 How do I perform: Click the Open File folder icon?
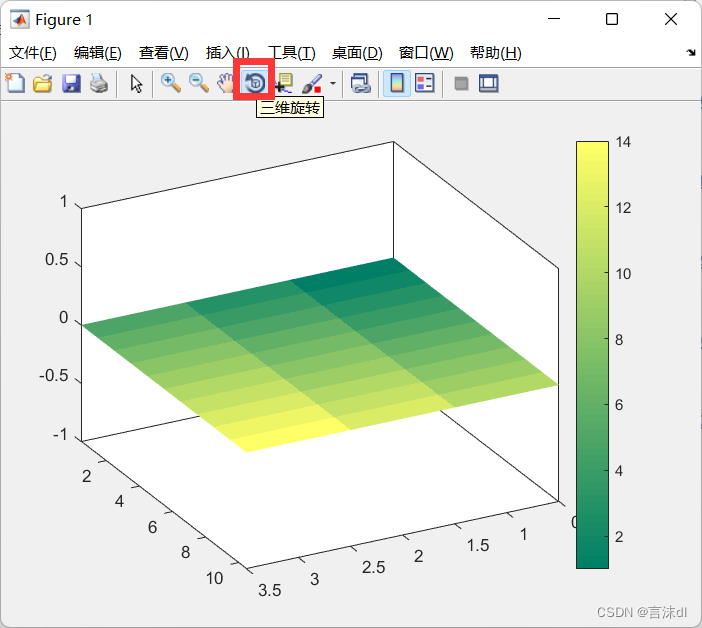(x=42, y=84)
